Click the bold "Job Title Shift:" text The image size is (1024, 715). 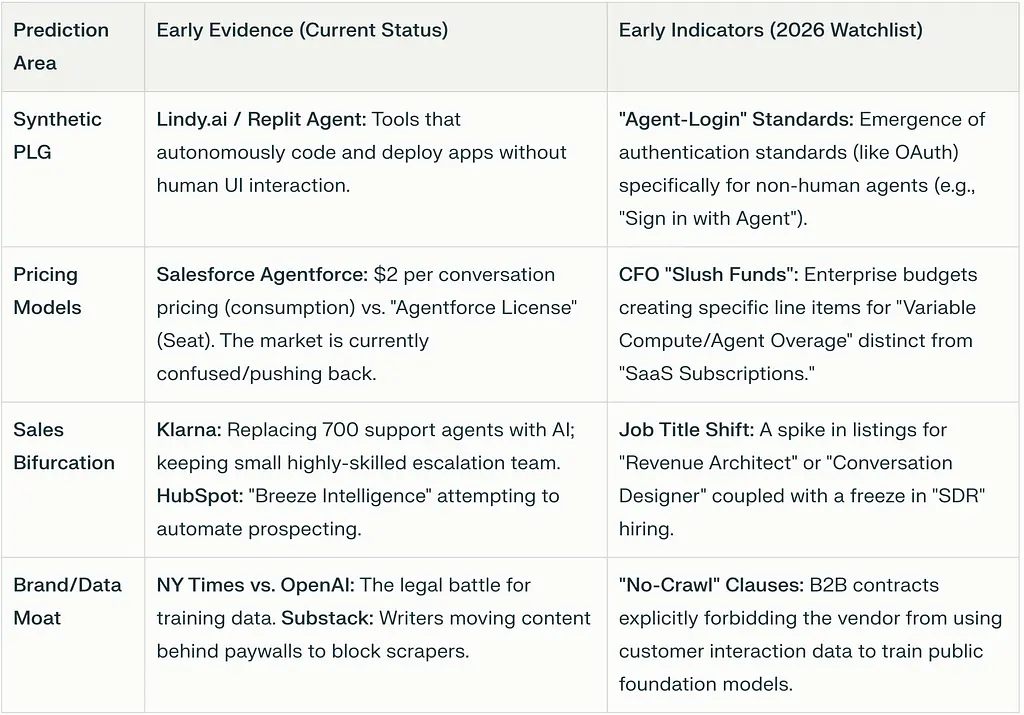(x=685, y=430)
